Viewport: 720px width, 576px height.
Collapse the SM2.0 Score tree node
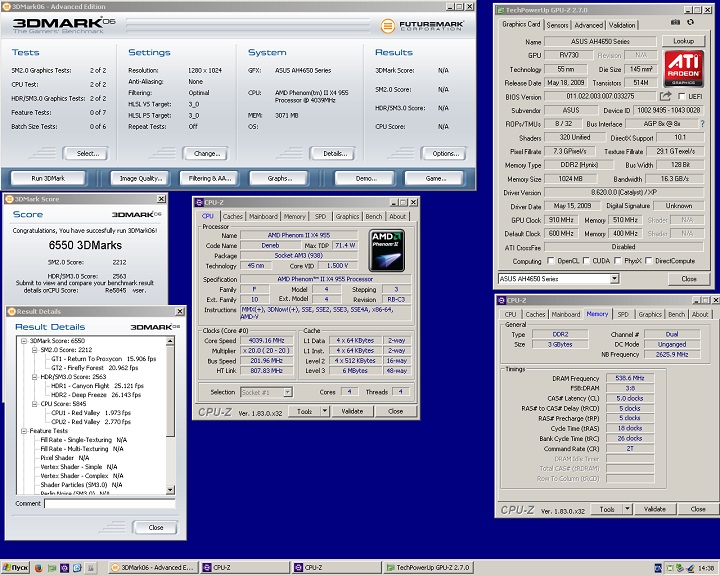33,348
